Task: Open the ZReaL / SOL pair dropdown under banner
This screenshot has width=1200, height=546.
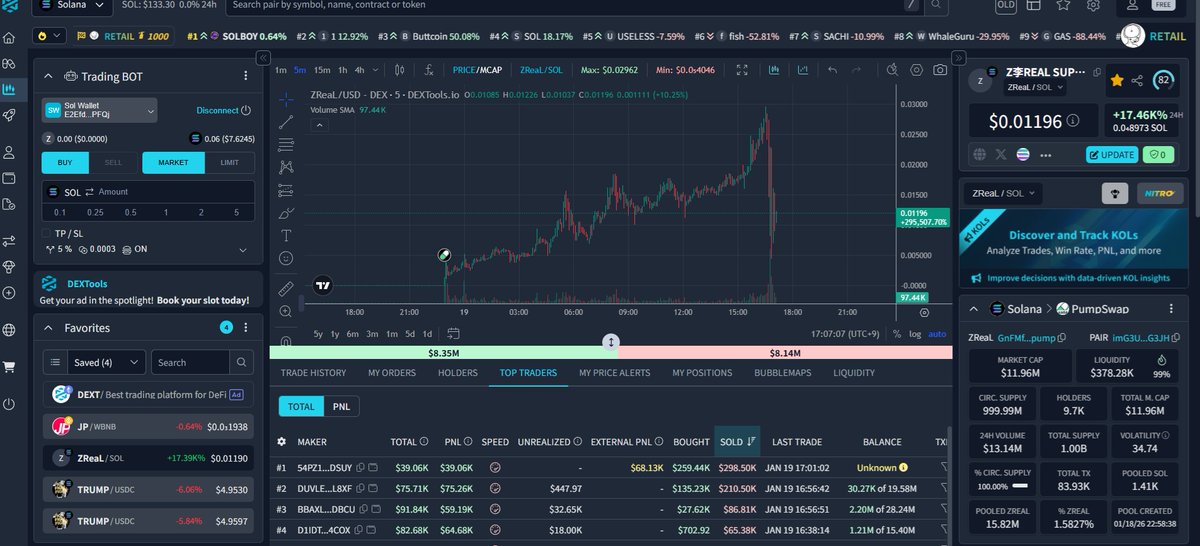Action: [x=1005, y=193]
